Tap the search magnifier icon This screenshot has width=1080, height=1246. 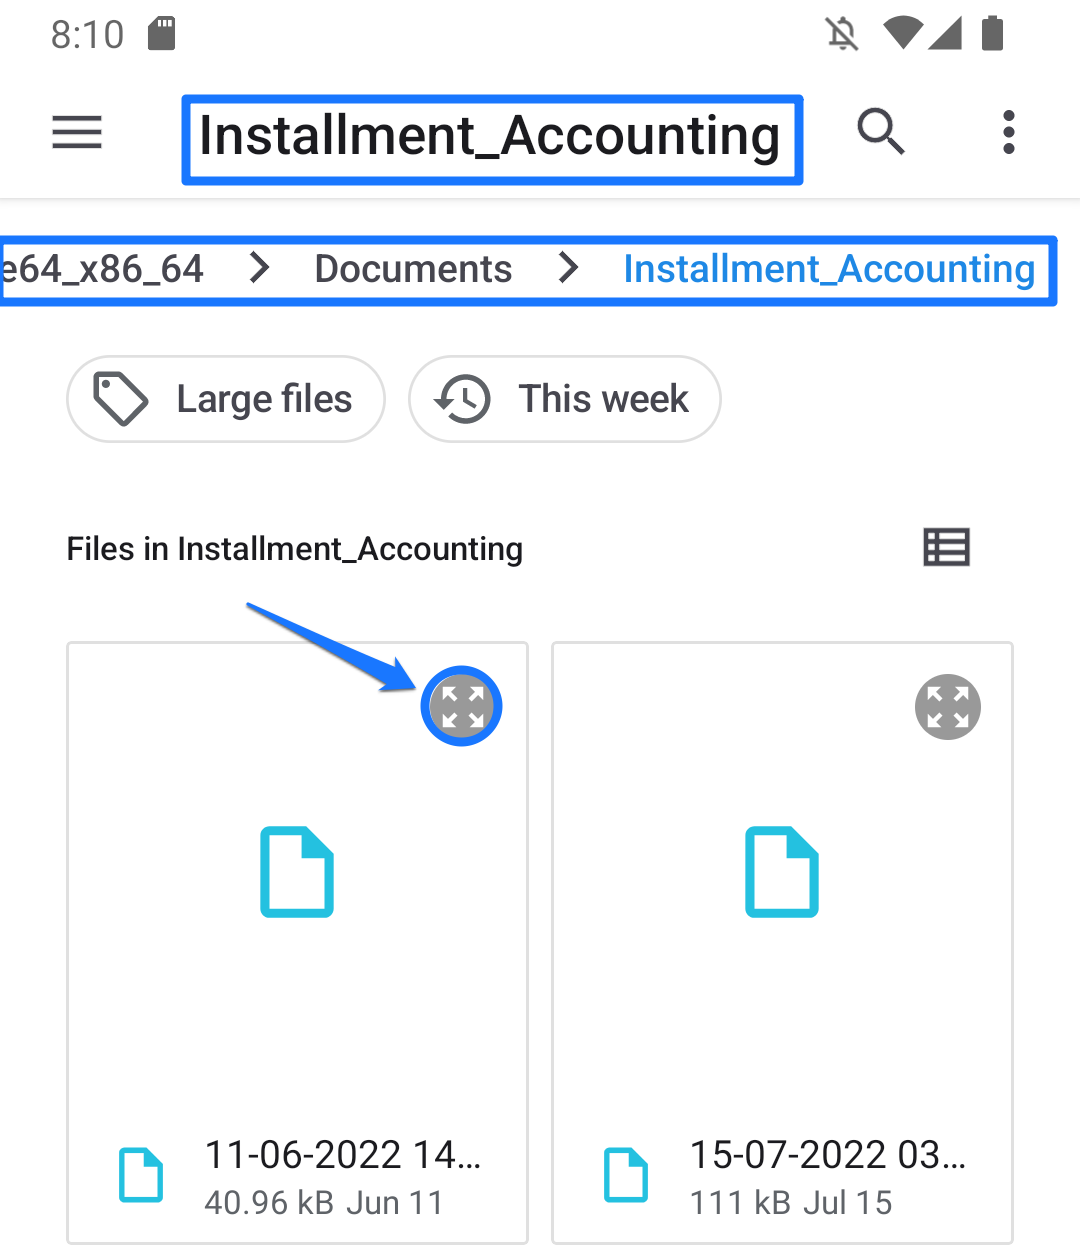880,132
